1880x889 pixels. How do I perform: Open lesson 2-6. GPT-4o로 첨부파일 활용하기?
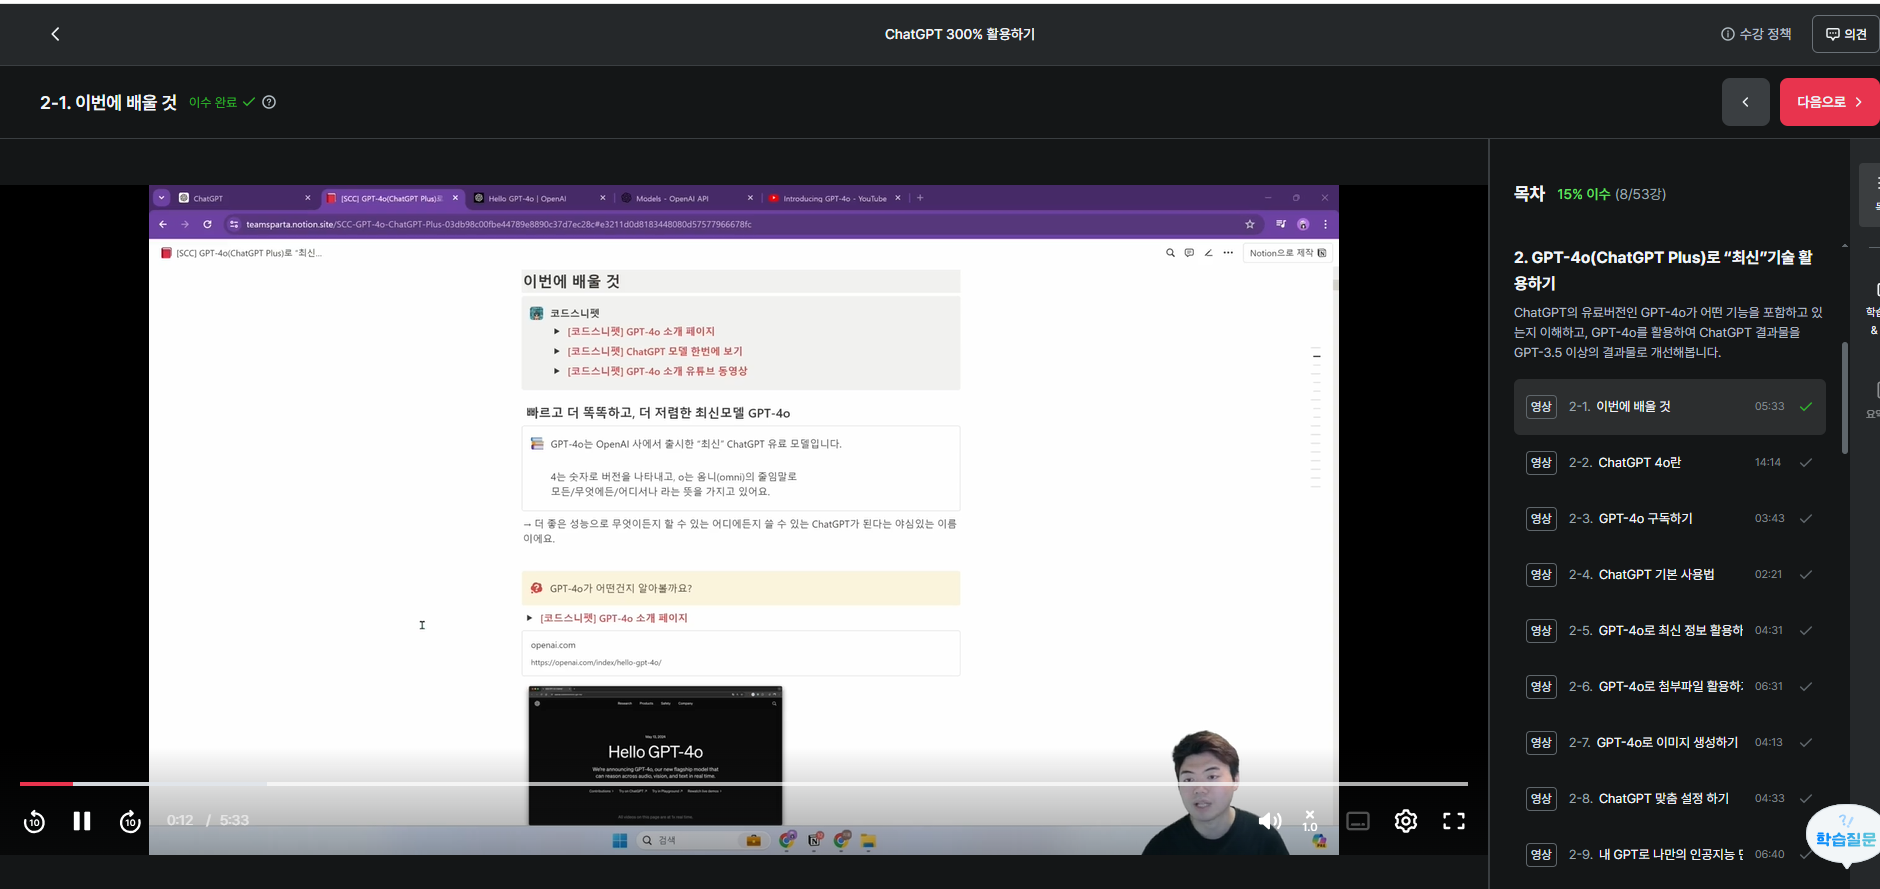(1669, 687)
